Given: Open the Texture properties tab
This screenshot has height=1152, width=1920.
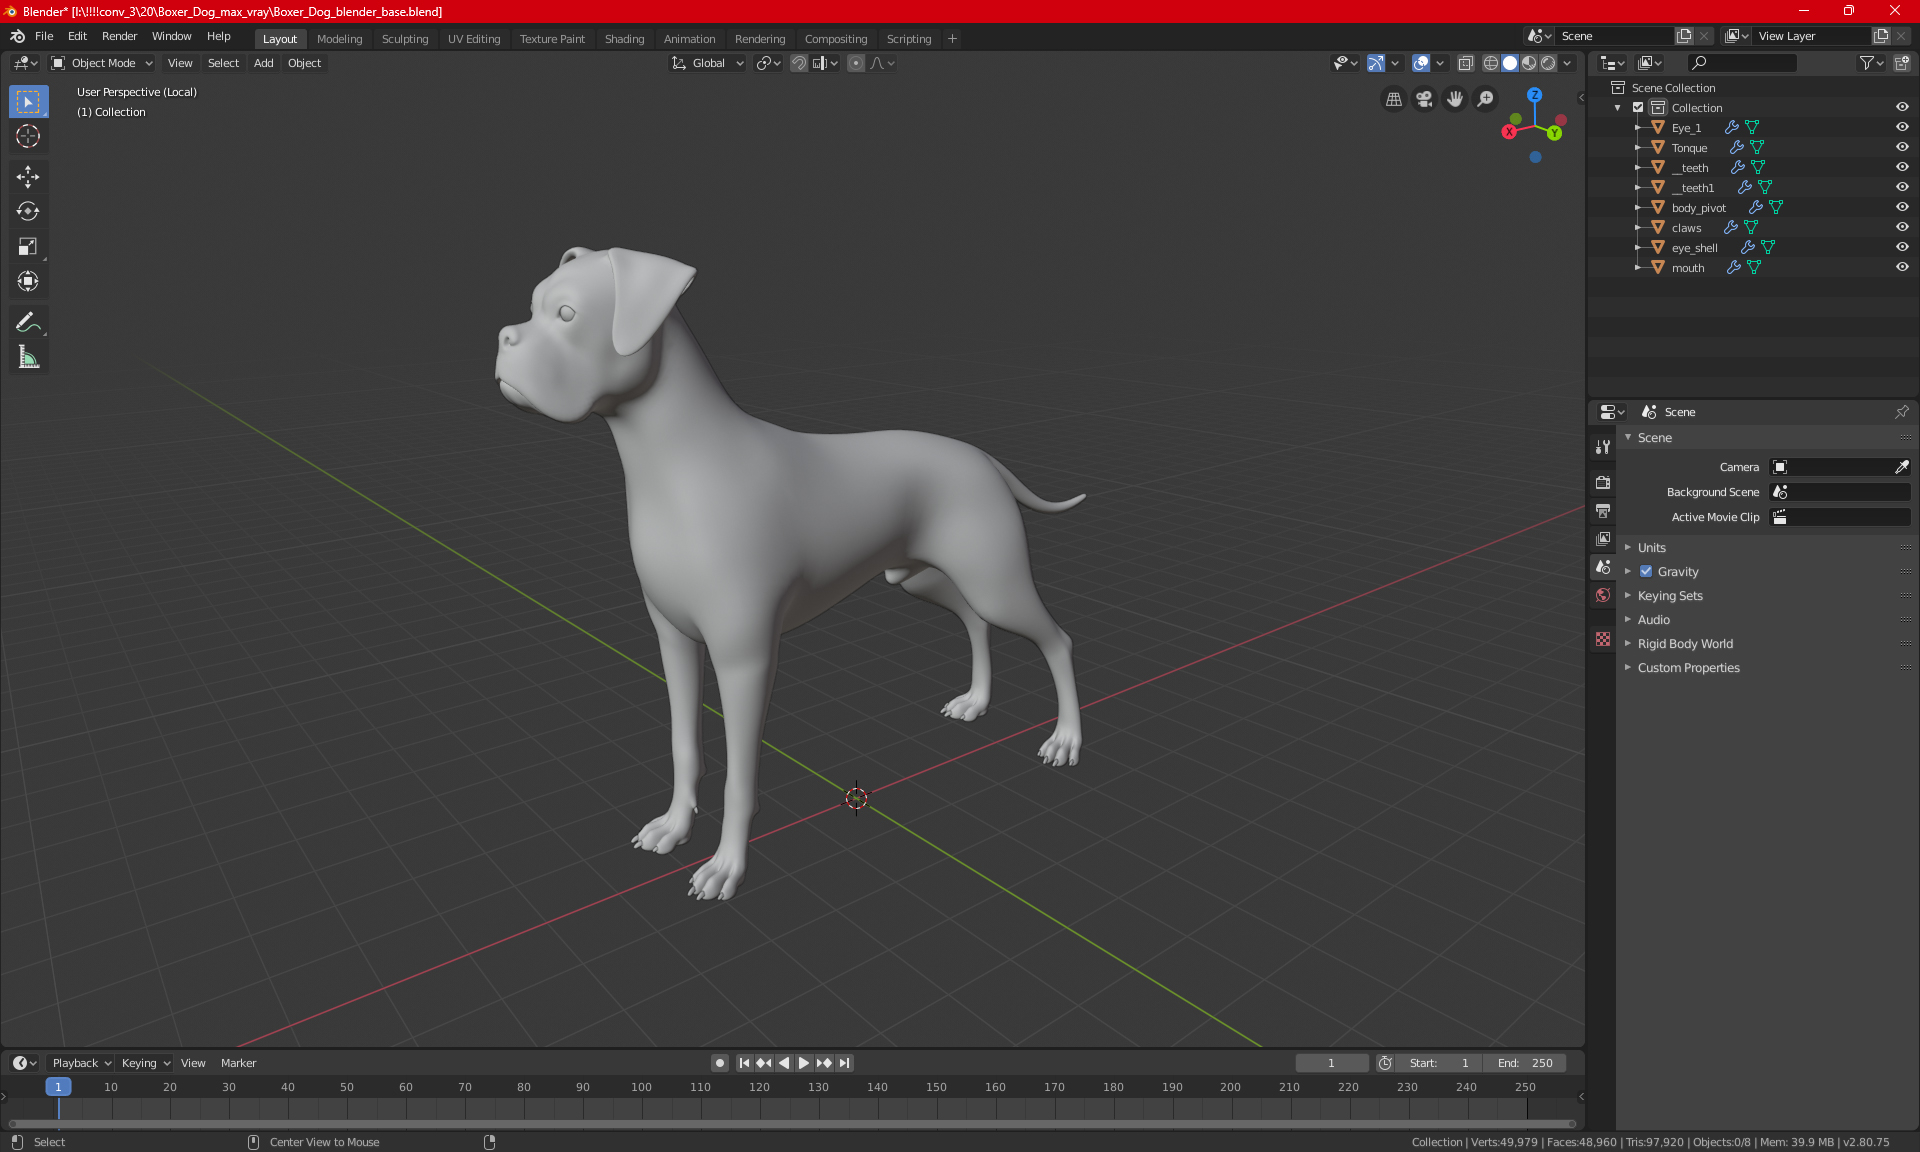Looking at the screenshot, I should 1603,639.
